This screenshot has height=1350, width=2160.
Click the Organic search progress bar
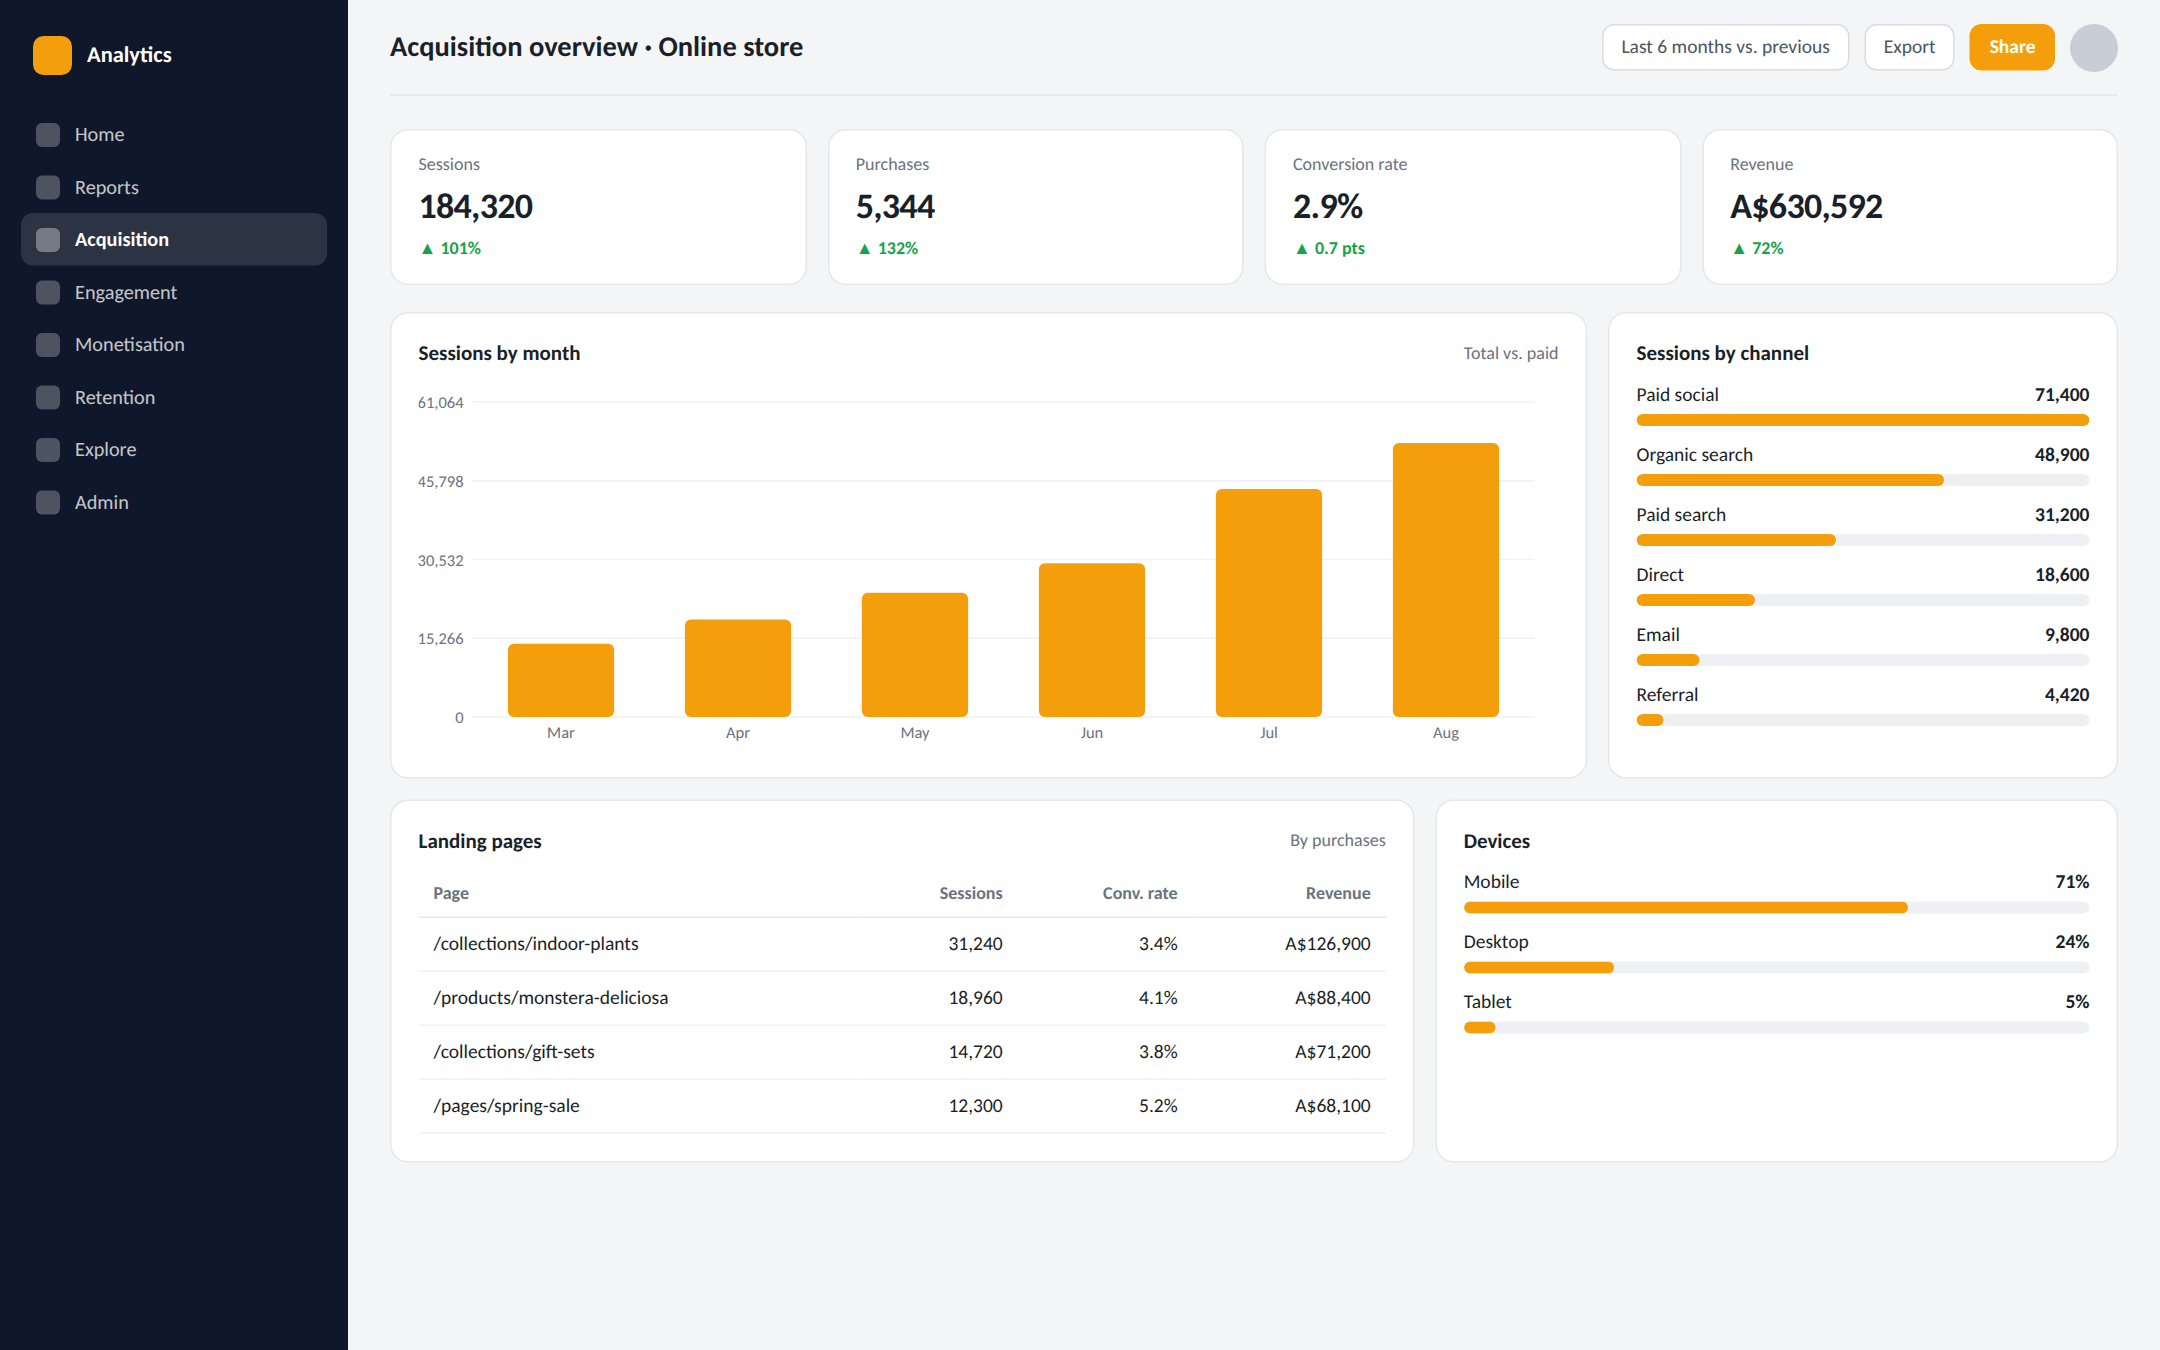pyautogui.click(x=1862, y=480)
